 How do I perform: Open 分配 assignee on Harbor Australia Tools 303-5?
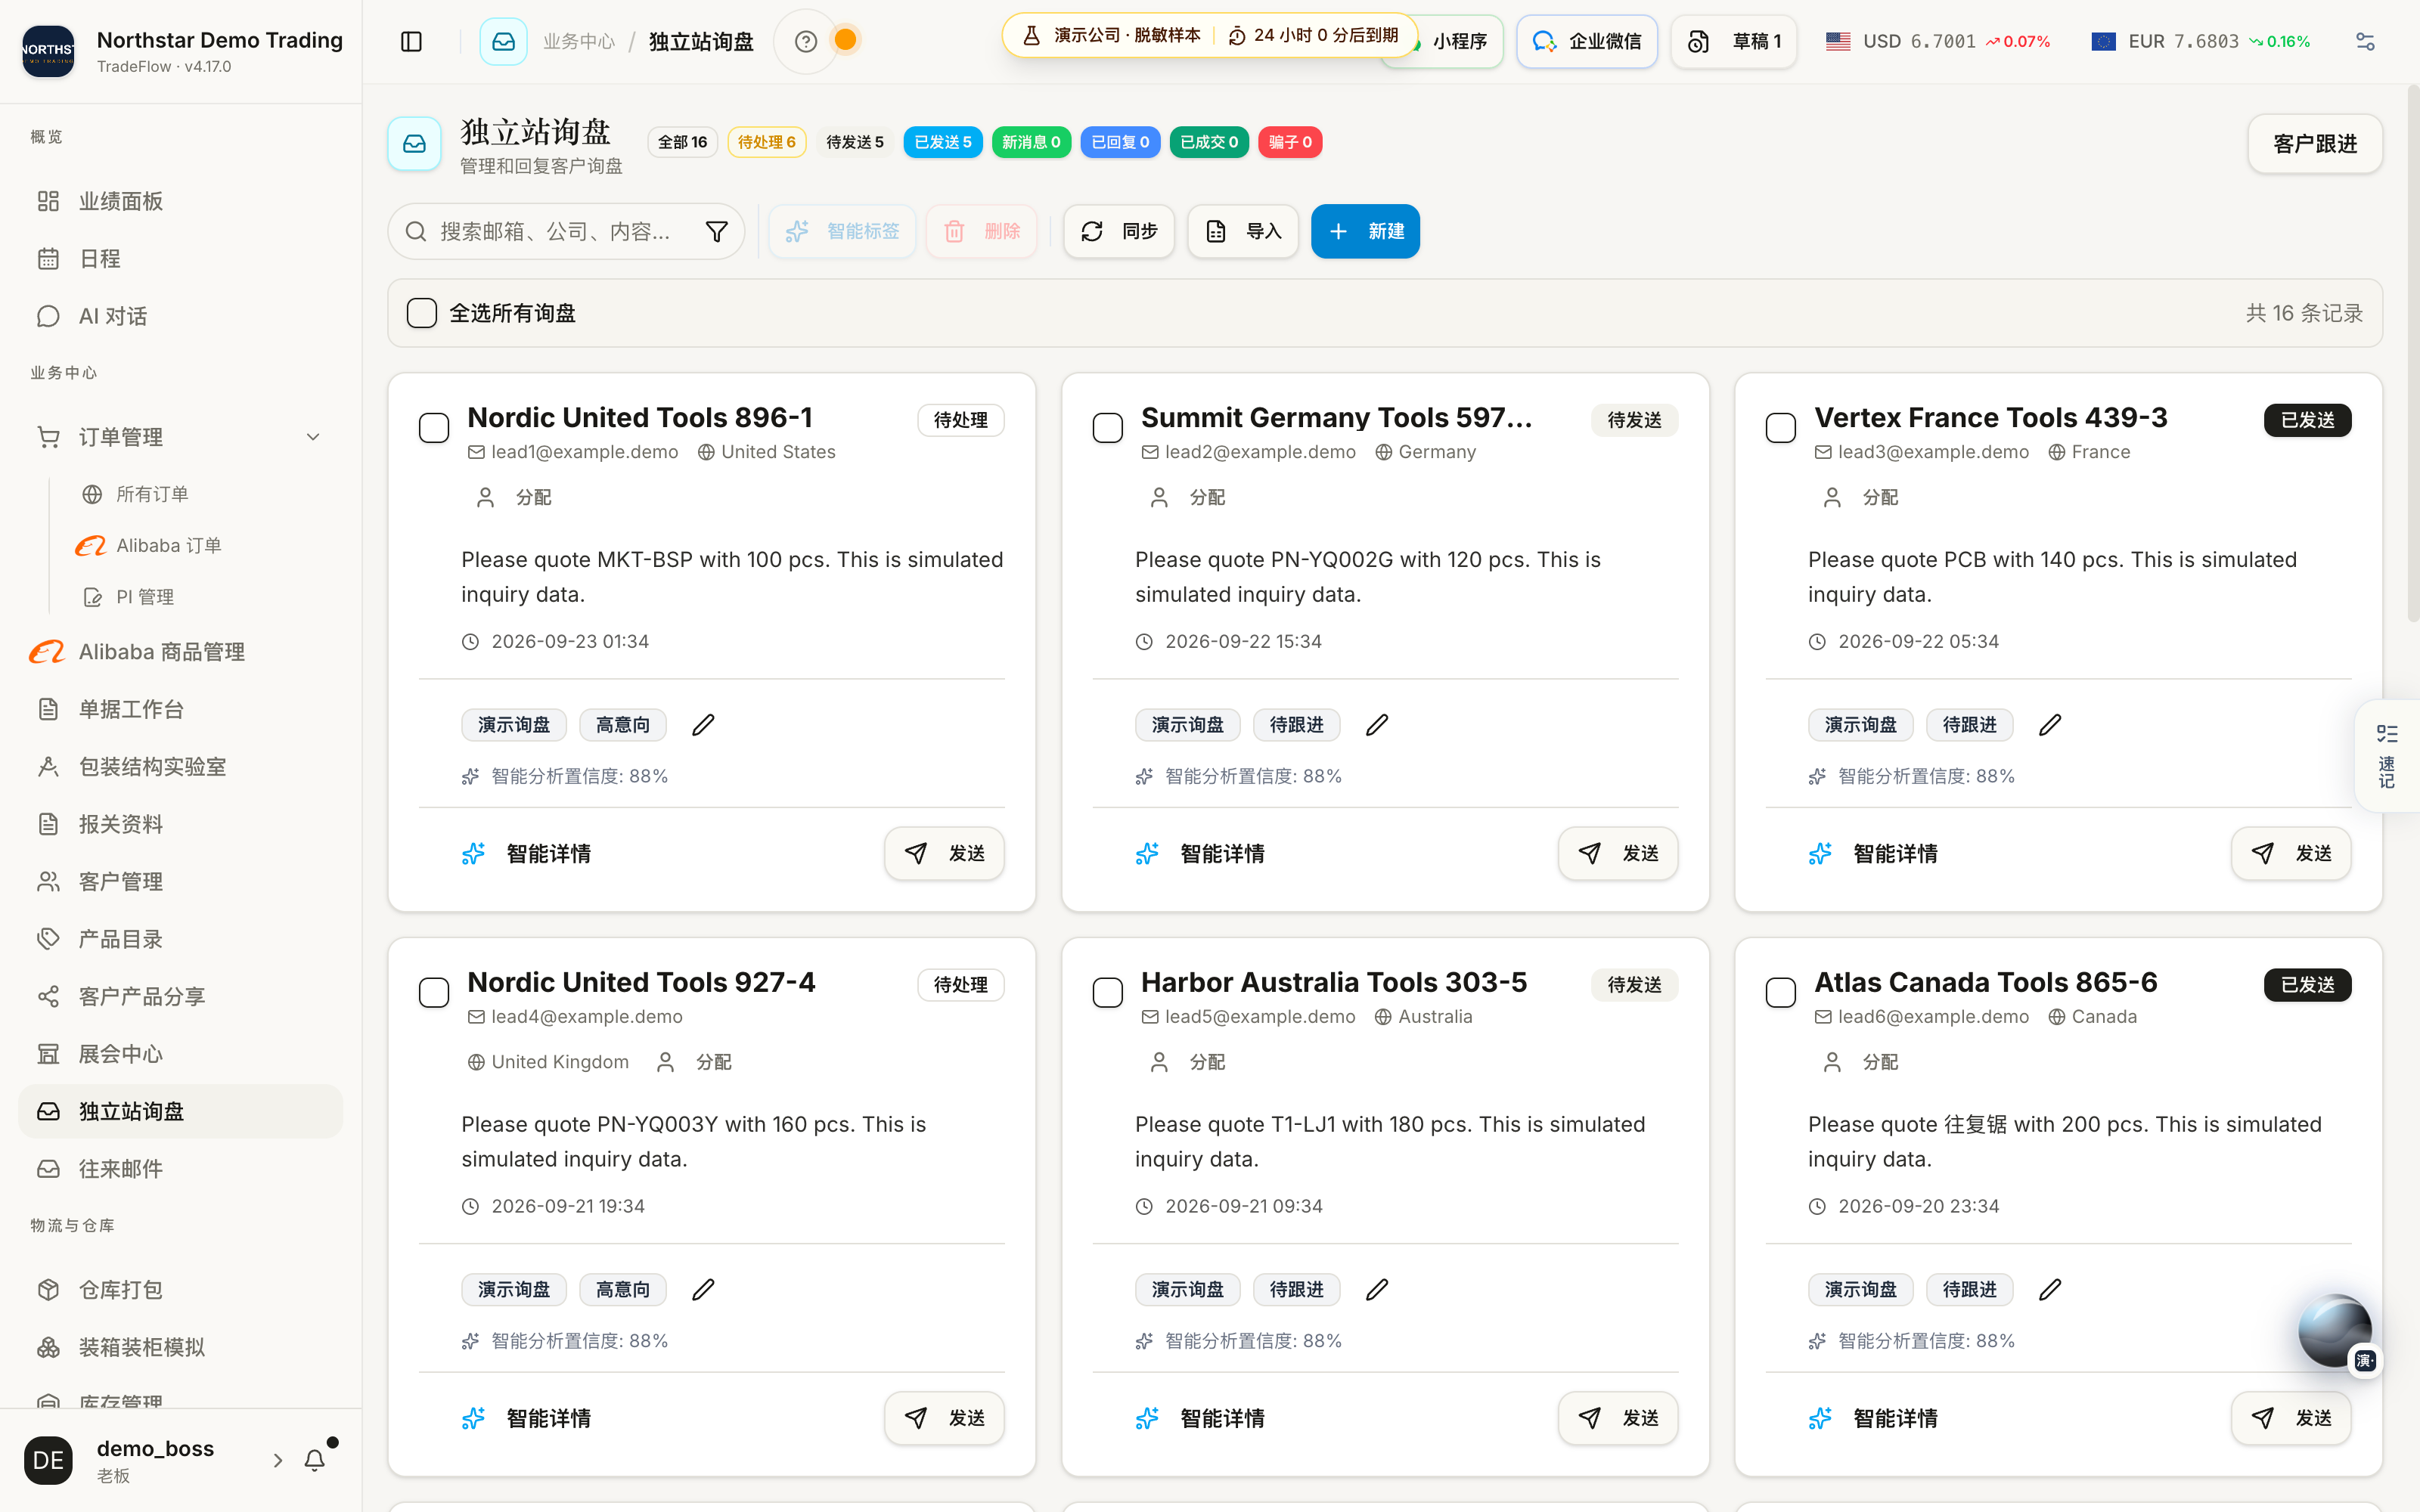pos(1188,1062)
